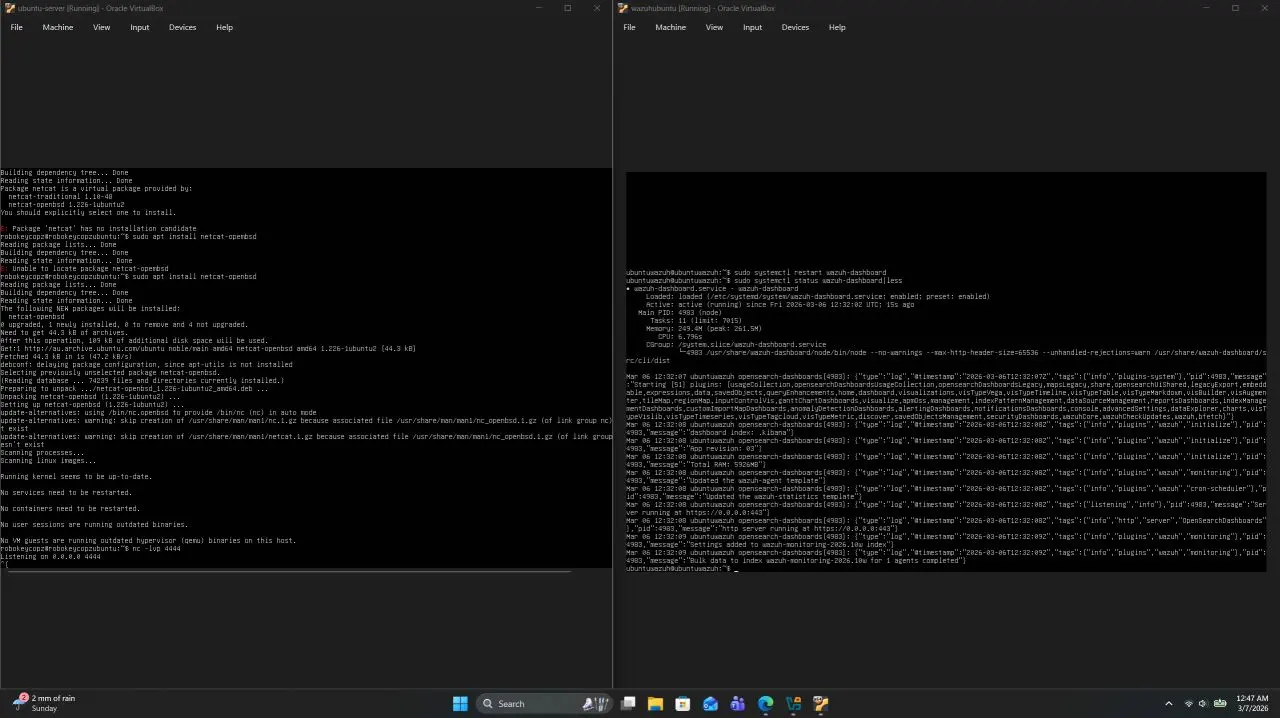Open Machine menu in wazuhubuntu window

(671, 27)
